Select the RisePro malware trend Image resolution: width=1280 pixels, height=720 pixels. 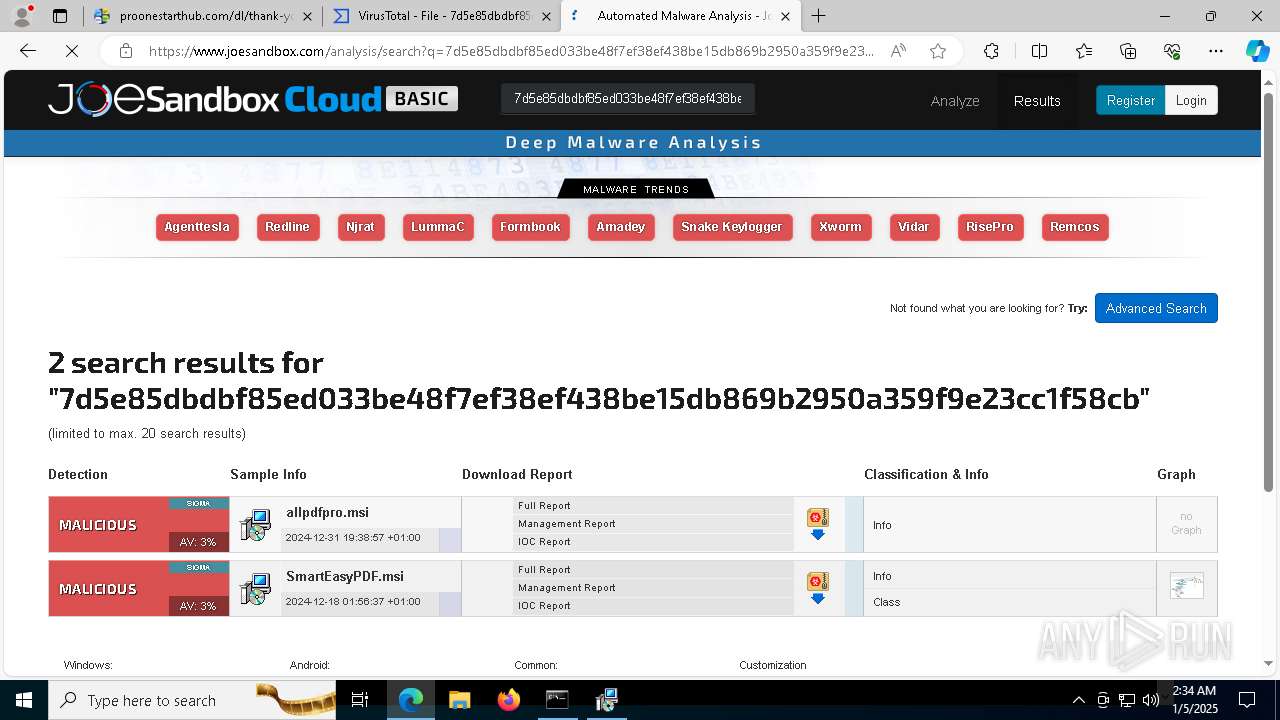pyautogui.click(x=990, y=227)
